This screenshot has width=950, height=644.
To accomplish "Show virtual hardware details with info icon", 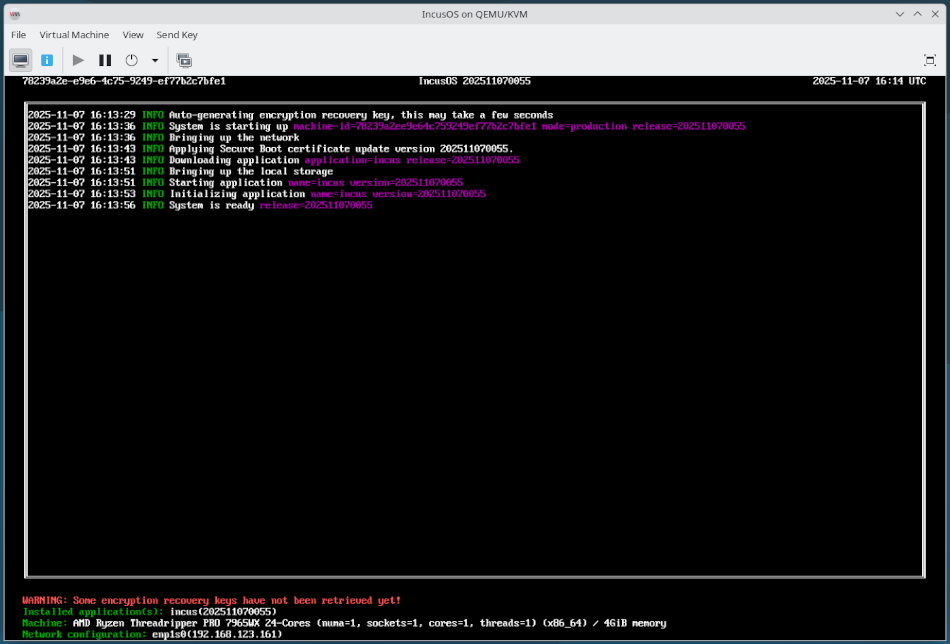I will (46, 59).
